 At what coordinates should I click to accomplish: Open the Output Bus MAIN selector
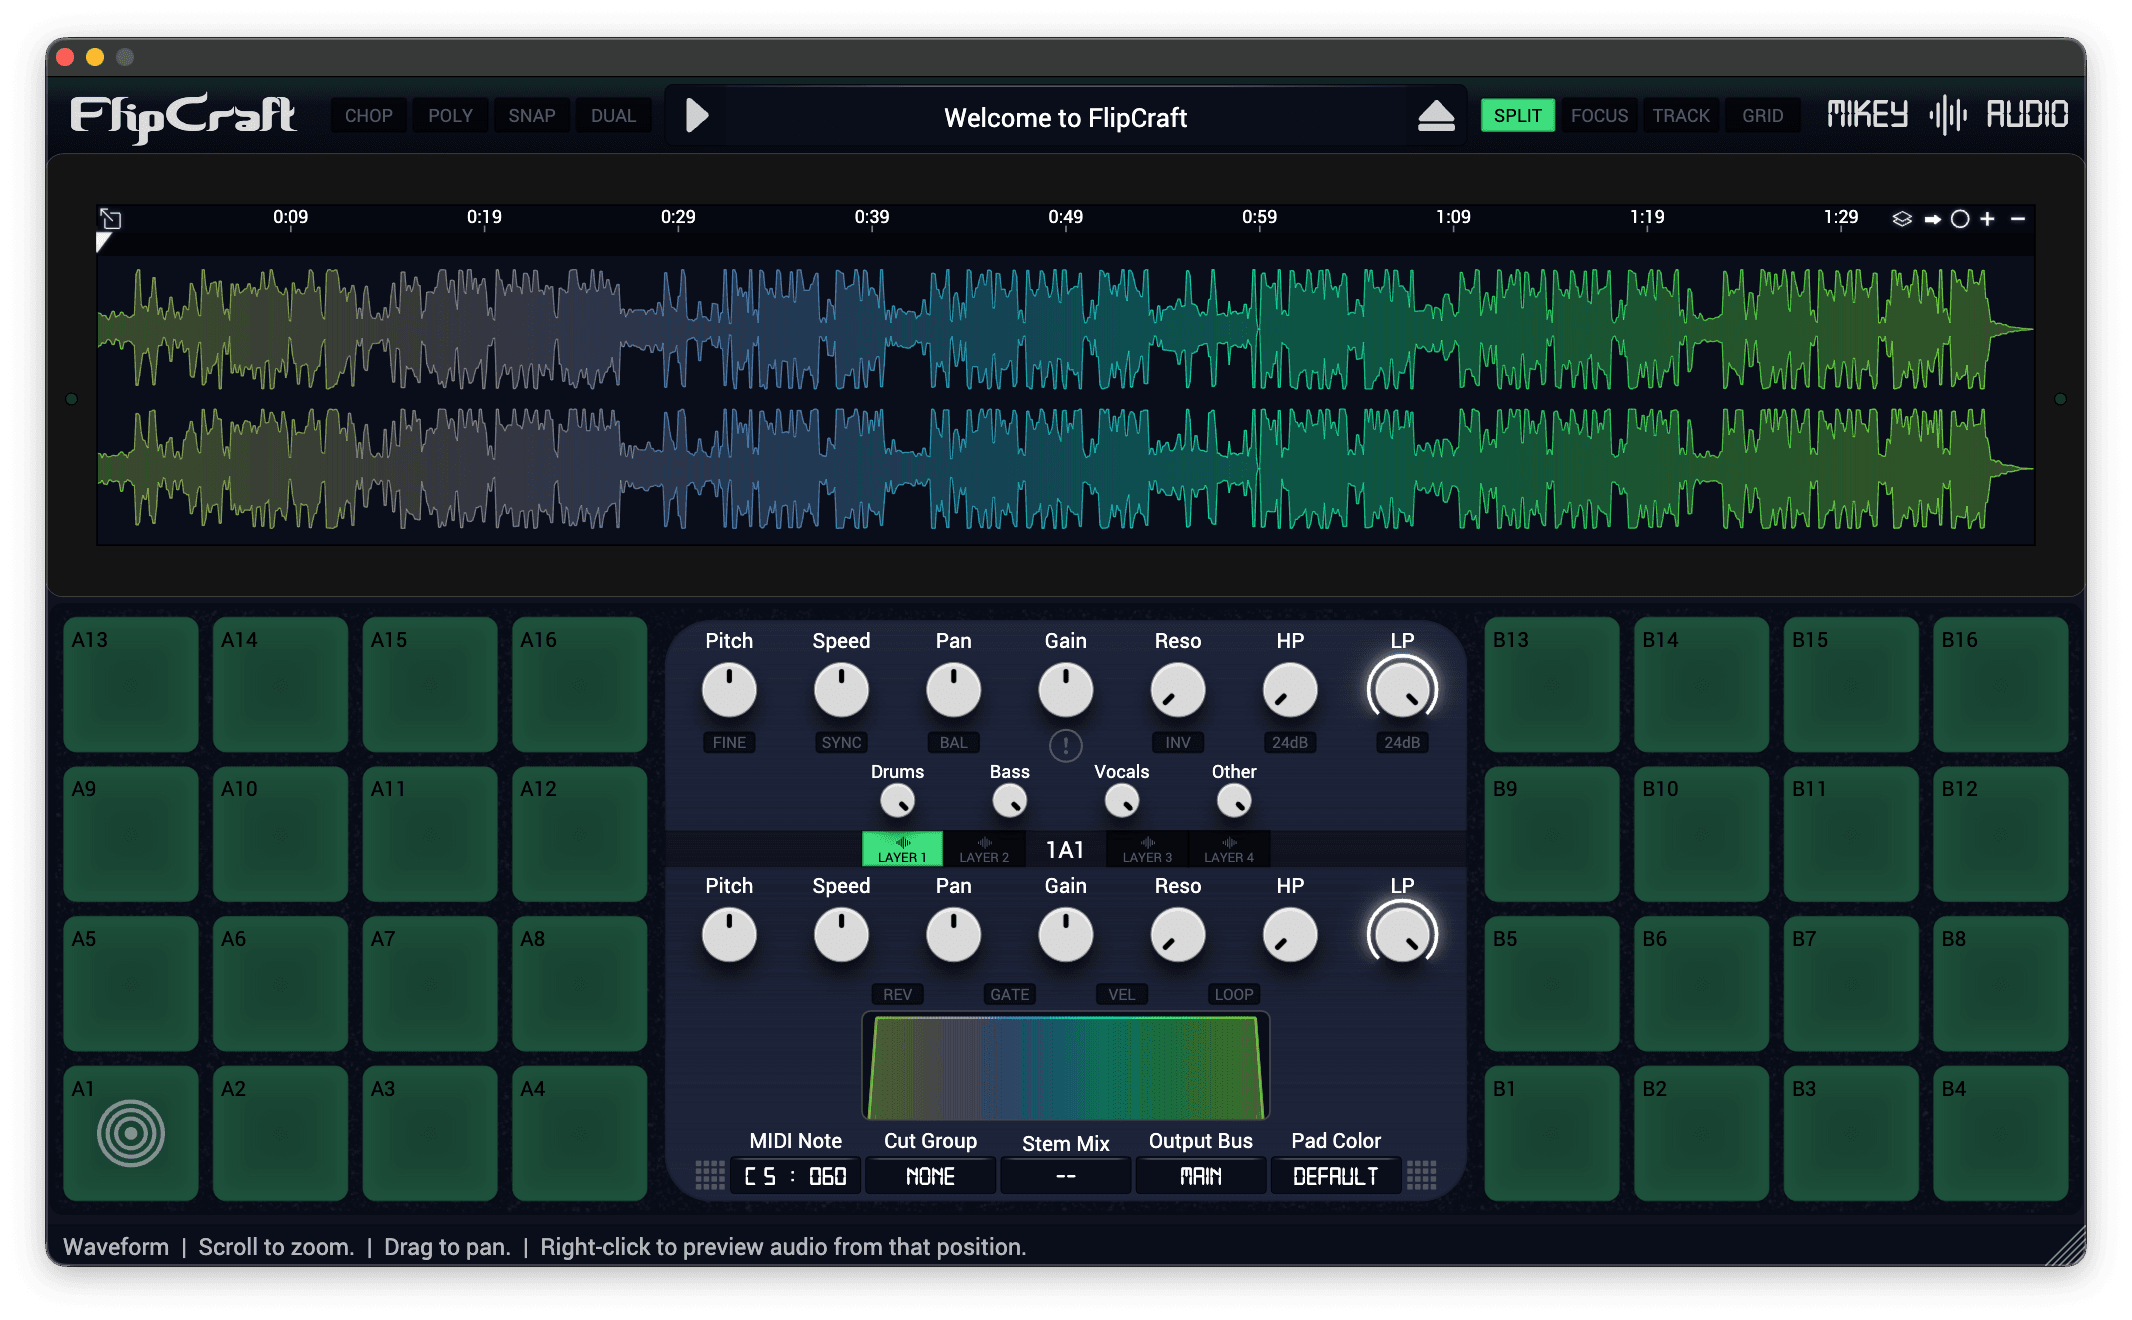pyautogui.click(x=1200, y=1176)
